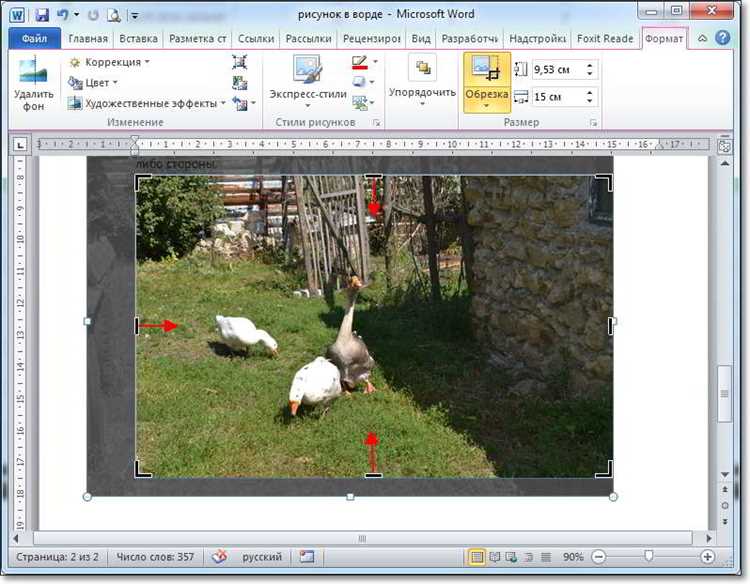Viewport: 750px width, 584px height.
Task: Open the Коррекция dropdown
Action: [109, 62]
